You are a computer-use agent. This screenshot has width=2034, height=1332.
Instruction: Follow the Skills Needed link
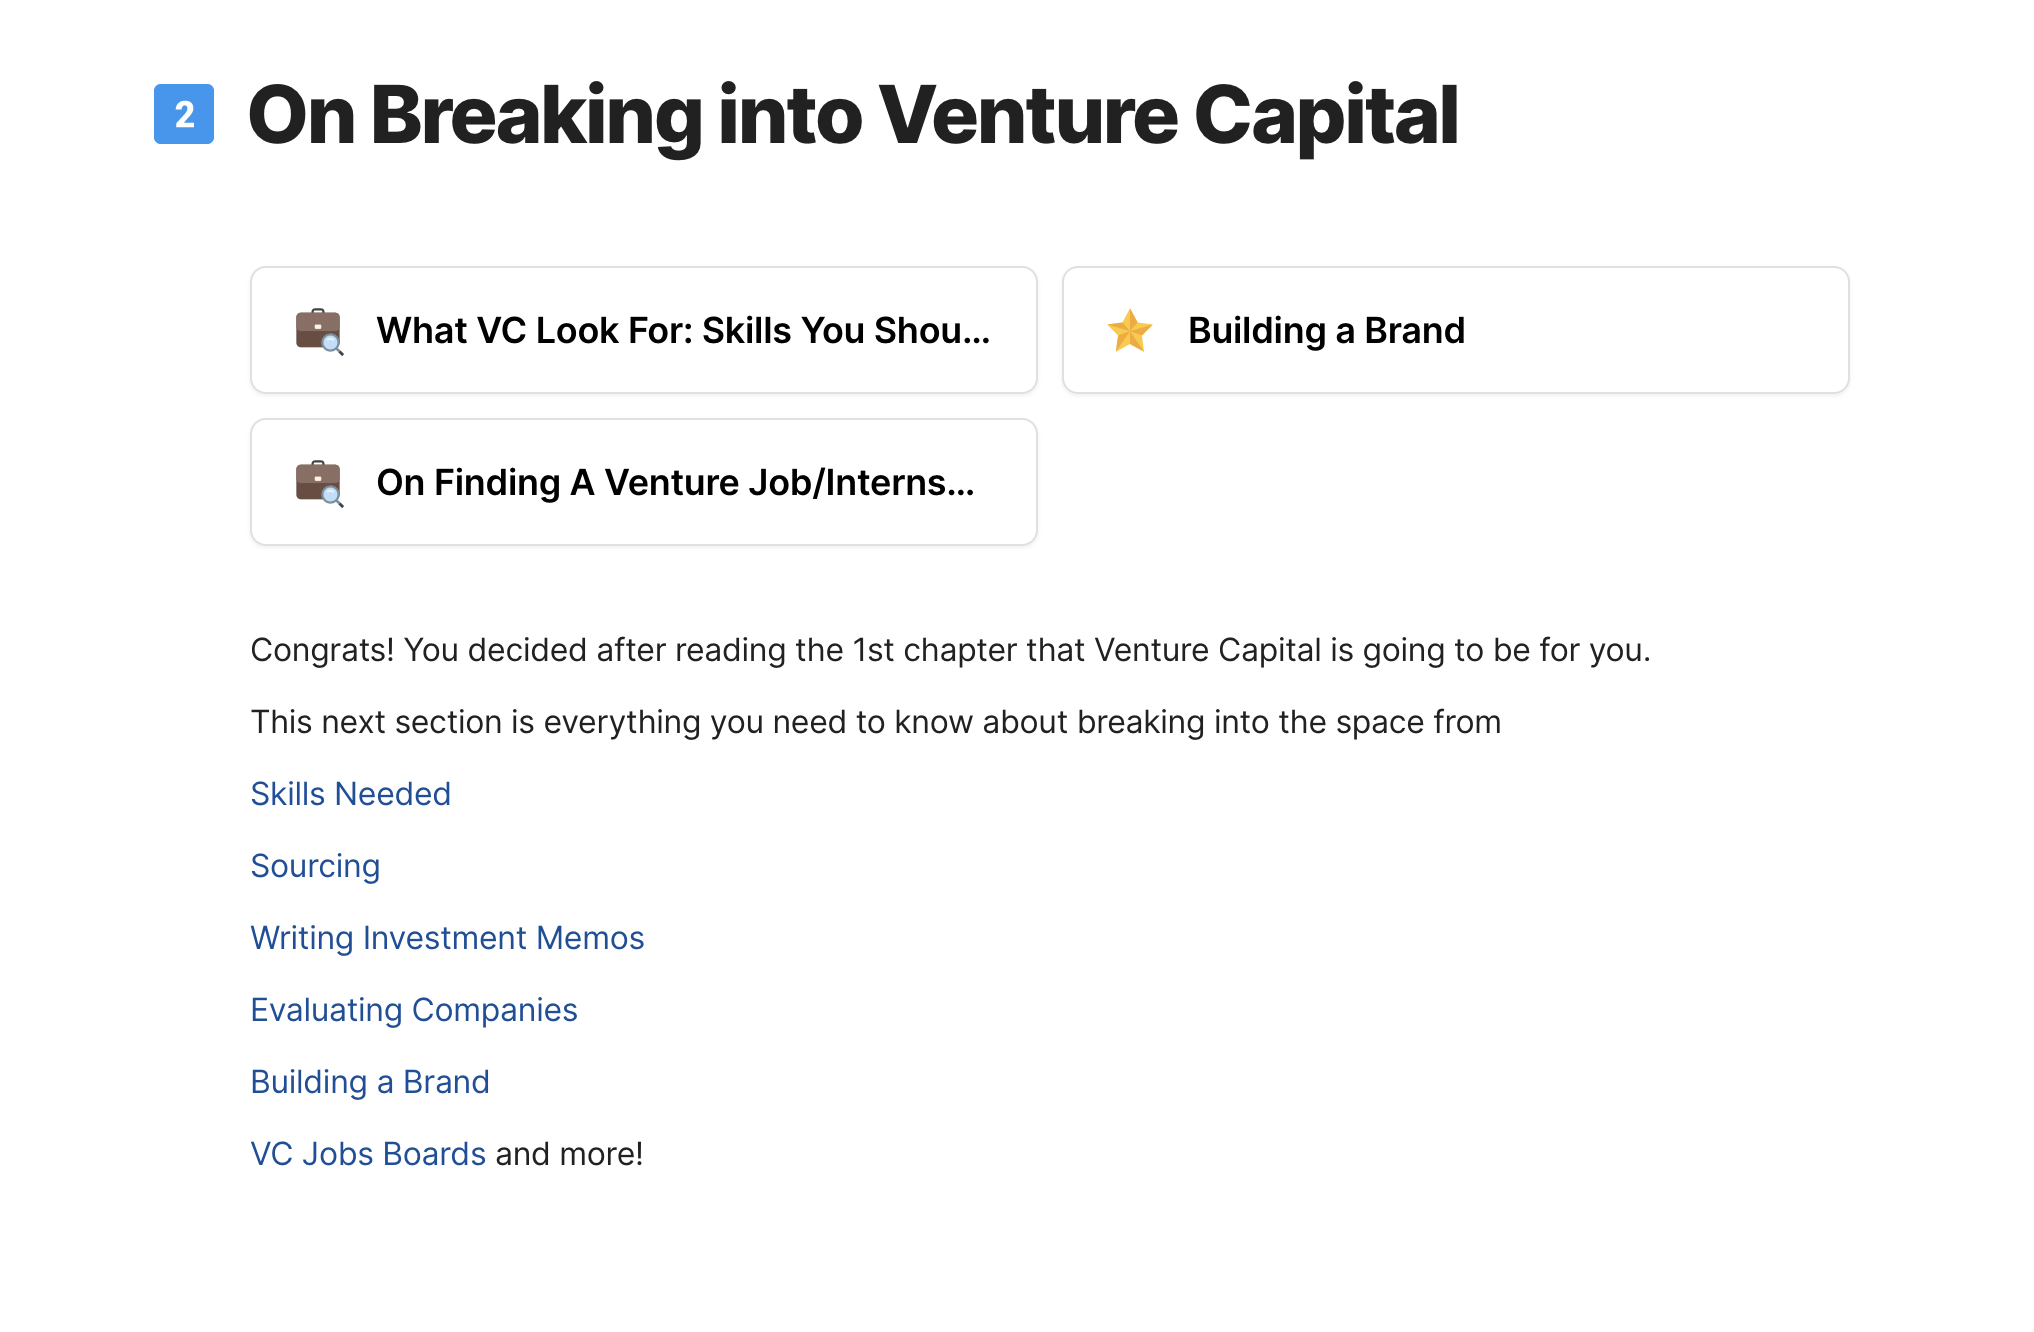coord(351,794)
